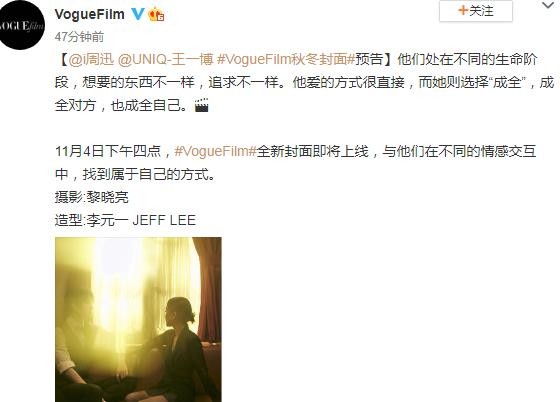Viewport: 560px width, 402px height.
Task: Open the #VogueFilm# hashtag in second paragraph
Action: [x=215, y=151]
